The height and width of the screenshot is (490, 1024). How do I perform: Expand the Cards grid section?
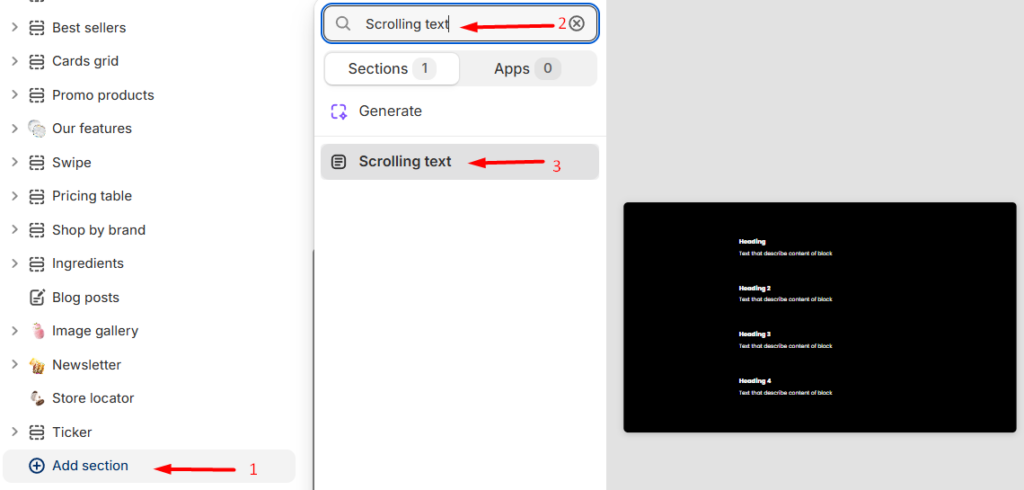tap(14, 61)
